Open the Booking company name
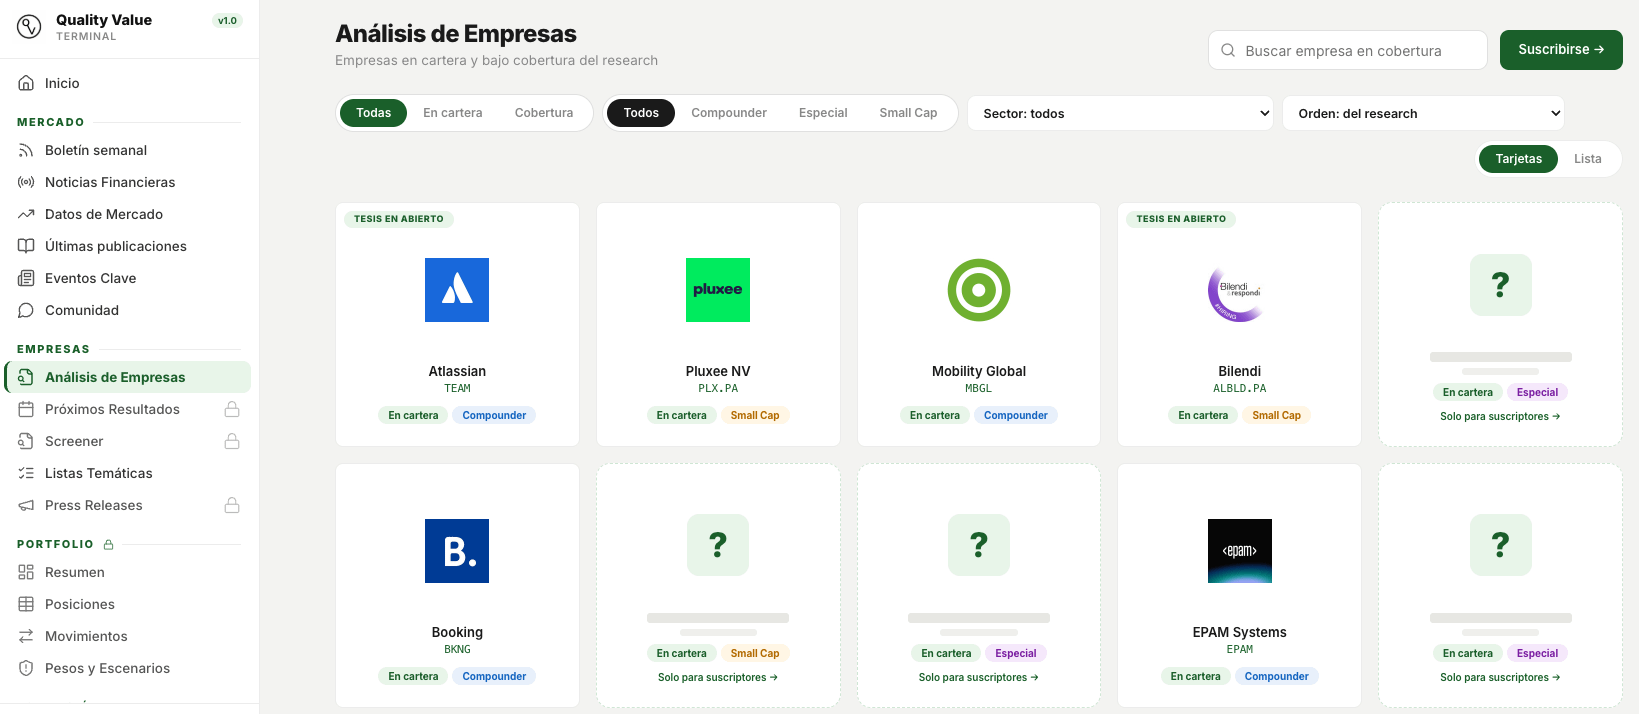This screenshot has width=1639, height=714. [x=457, y=632]
